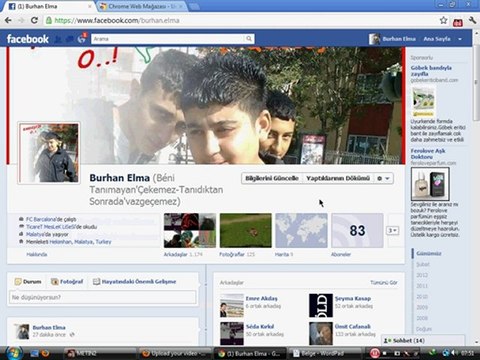Image resolution: width=480 pixels, height=360 pixels.
Task: Open the Chrome wrench menu
Action: (472, 20)
